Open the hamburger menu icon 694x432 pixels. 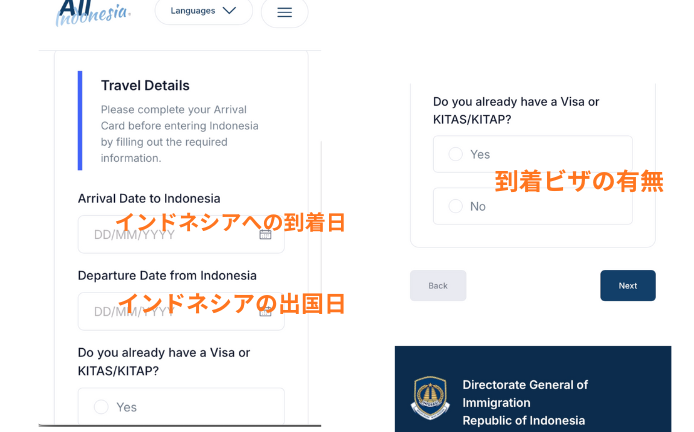[x=285, y=12]
